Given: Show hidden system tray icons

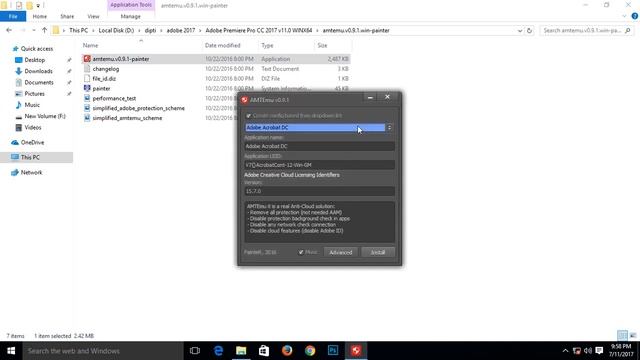Looking at the screenshot, I should coord(565,351).
